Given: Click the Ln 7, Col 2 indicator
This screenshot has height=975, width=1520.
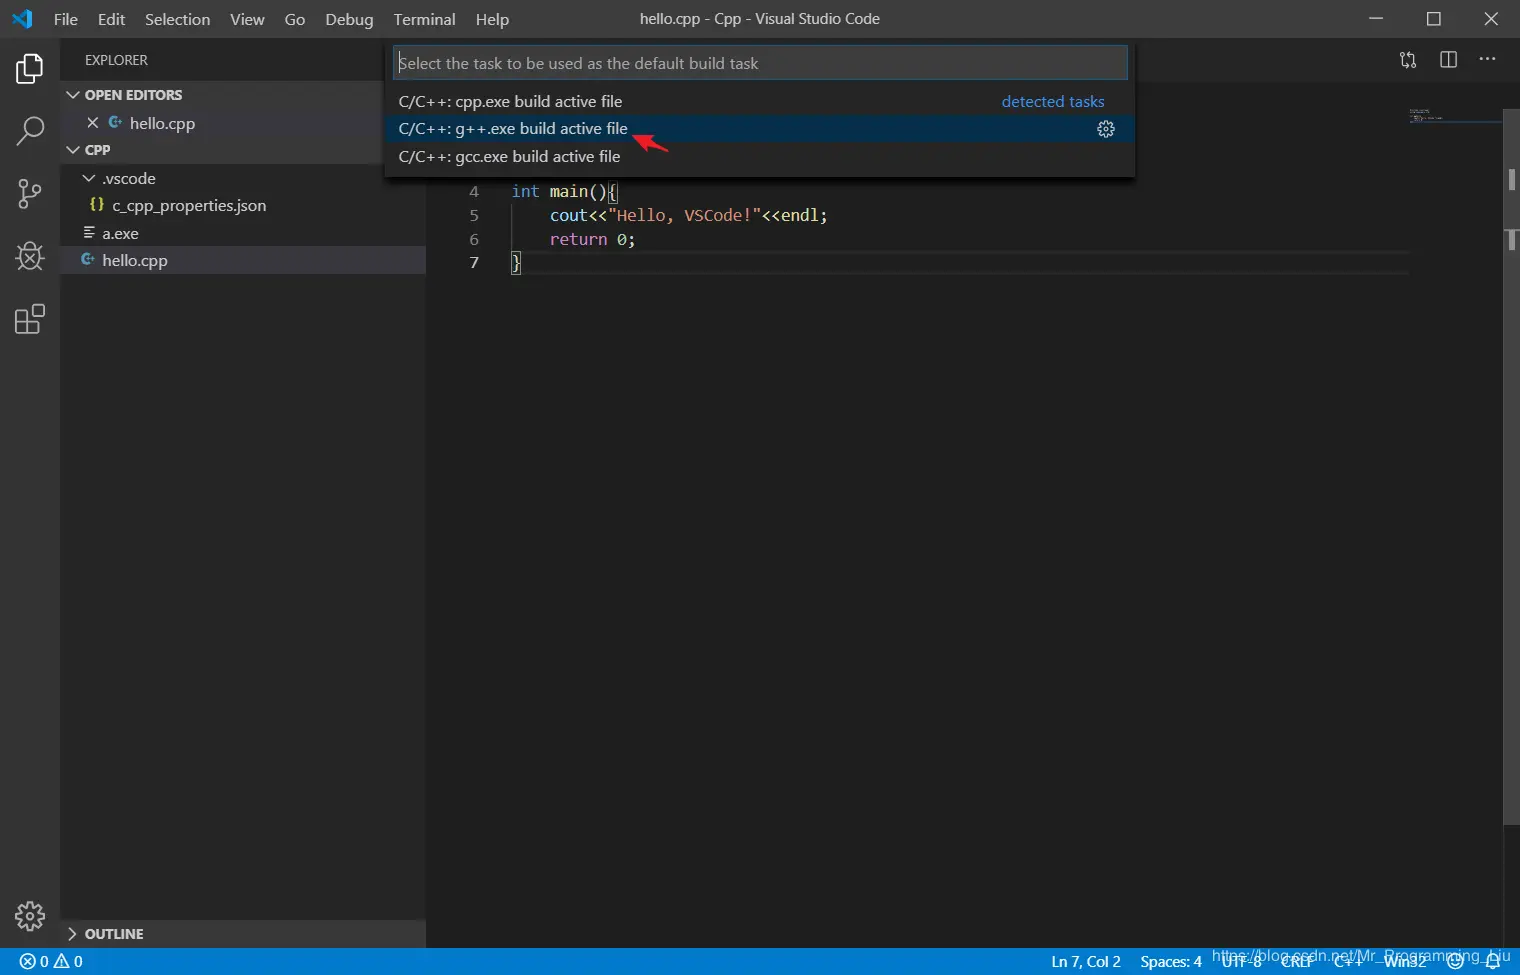Looking at the screenshot, I should coord(1086,961).
